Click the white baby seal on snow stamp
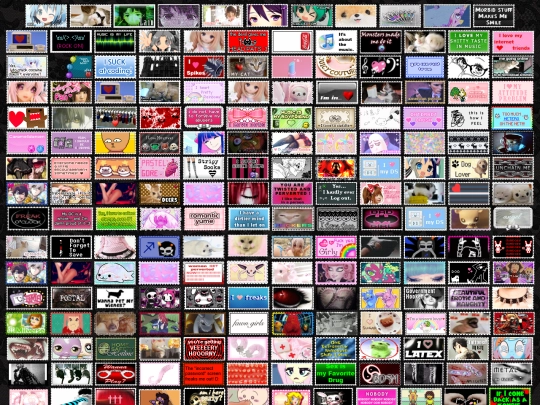This screenshot has height=405, width=540. click(204, 247)
